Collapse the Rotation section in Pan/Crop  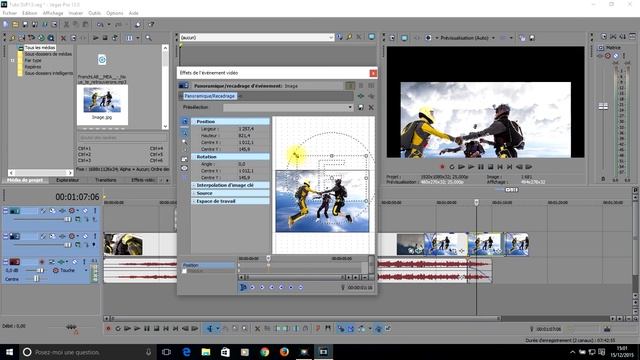coord(194,157)
